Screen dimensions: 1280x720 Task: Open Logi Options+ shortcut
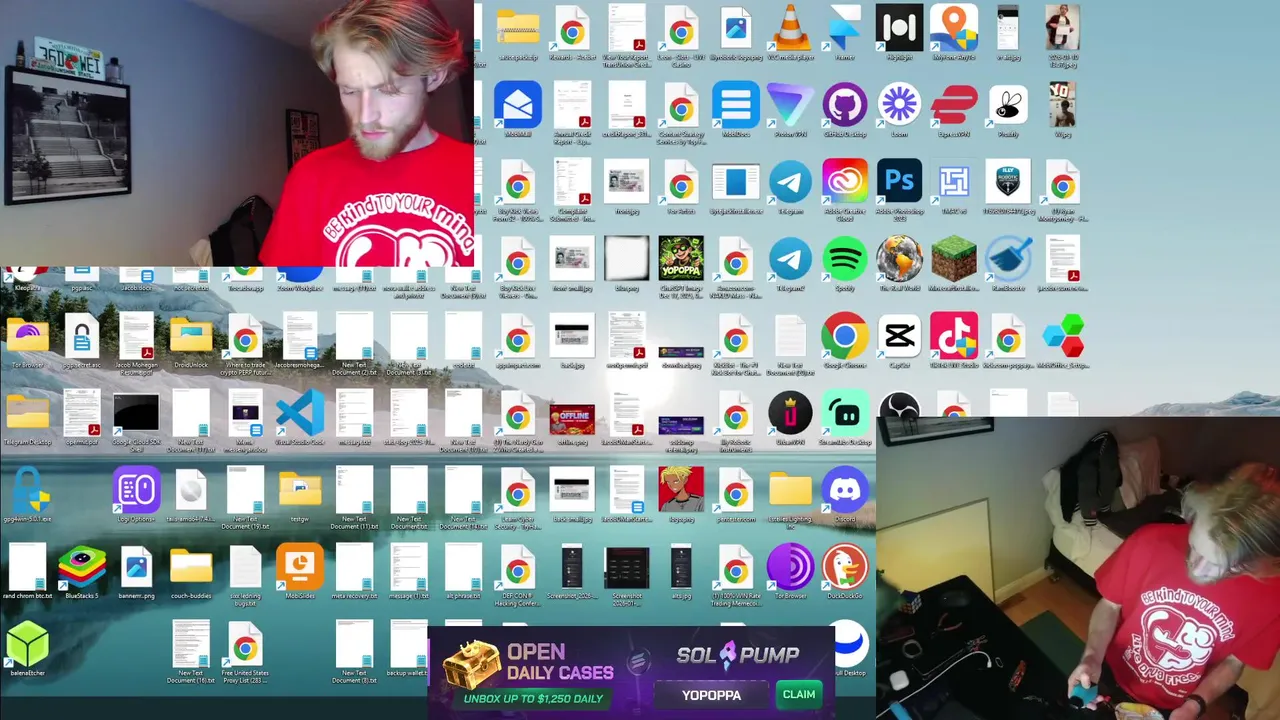coord(136,490)
